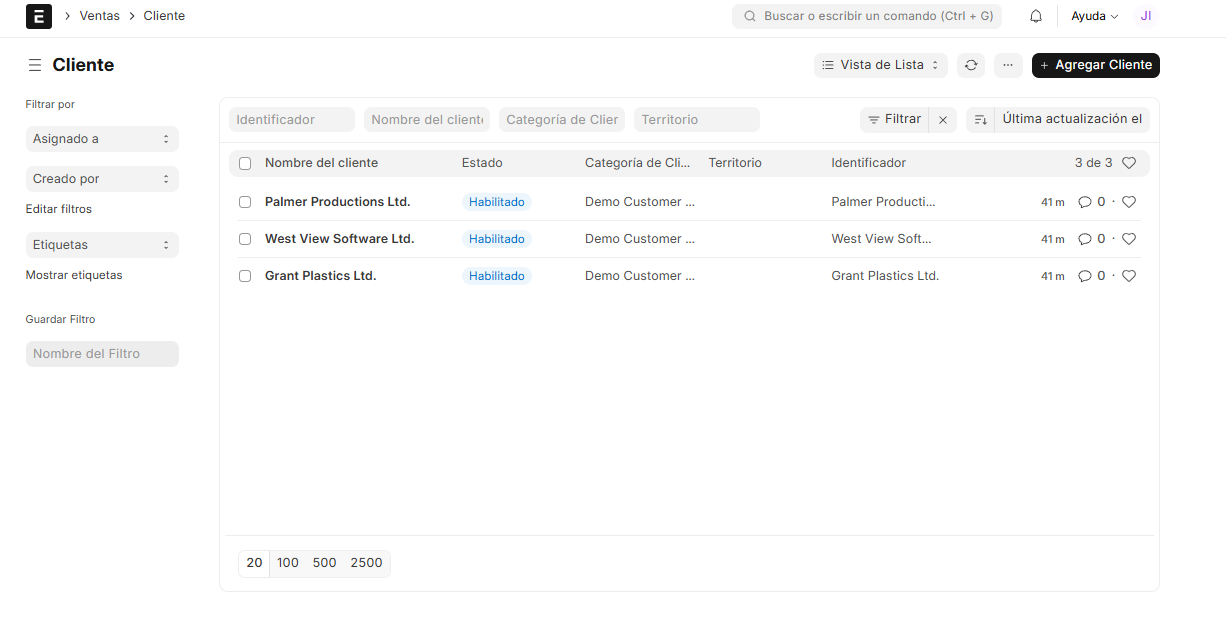This screenshot has width=1226, height=633.
Task: Open the Ayuda menu
Action: point(1094,16)
